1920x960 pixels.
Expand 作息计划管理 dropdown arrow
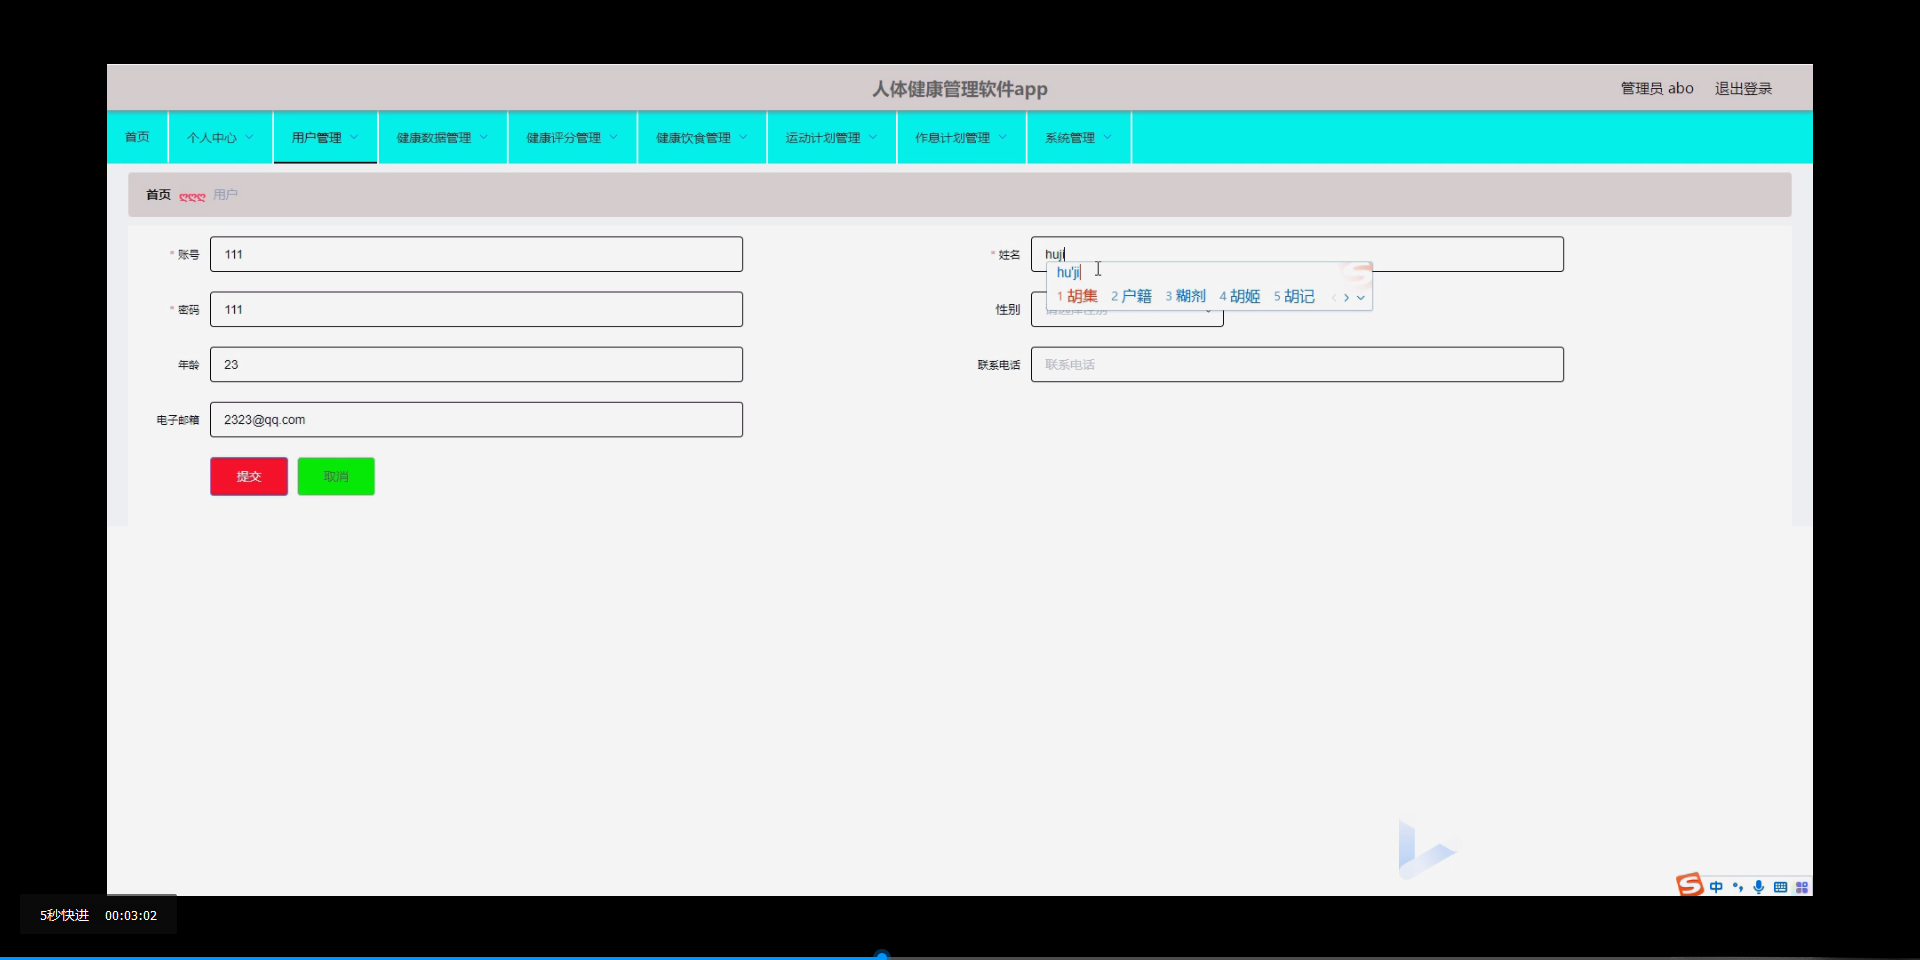click(x=1002, y=137)
